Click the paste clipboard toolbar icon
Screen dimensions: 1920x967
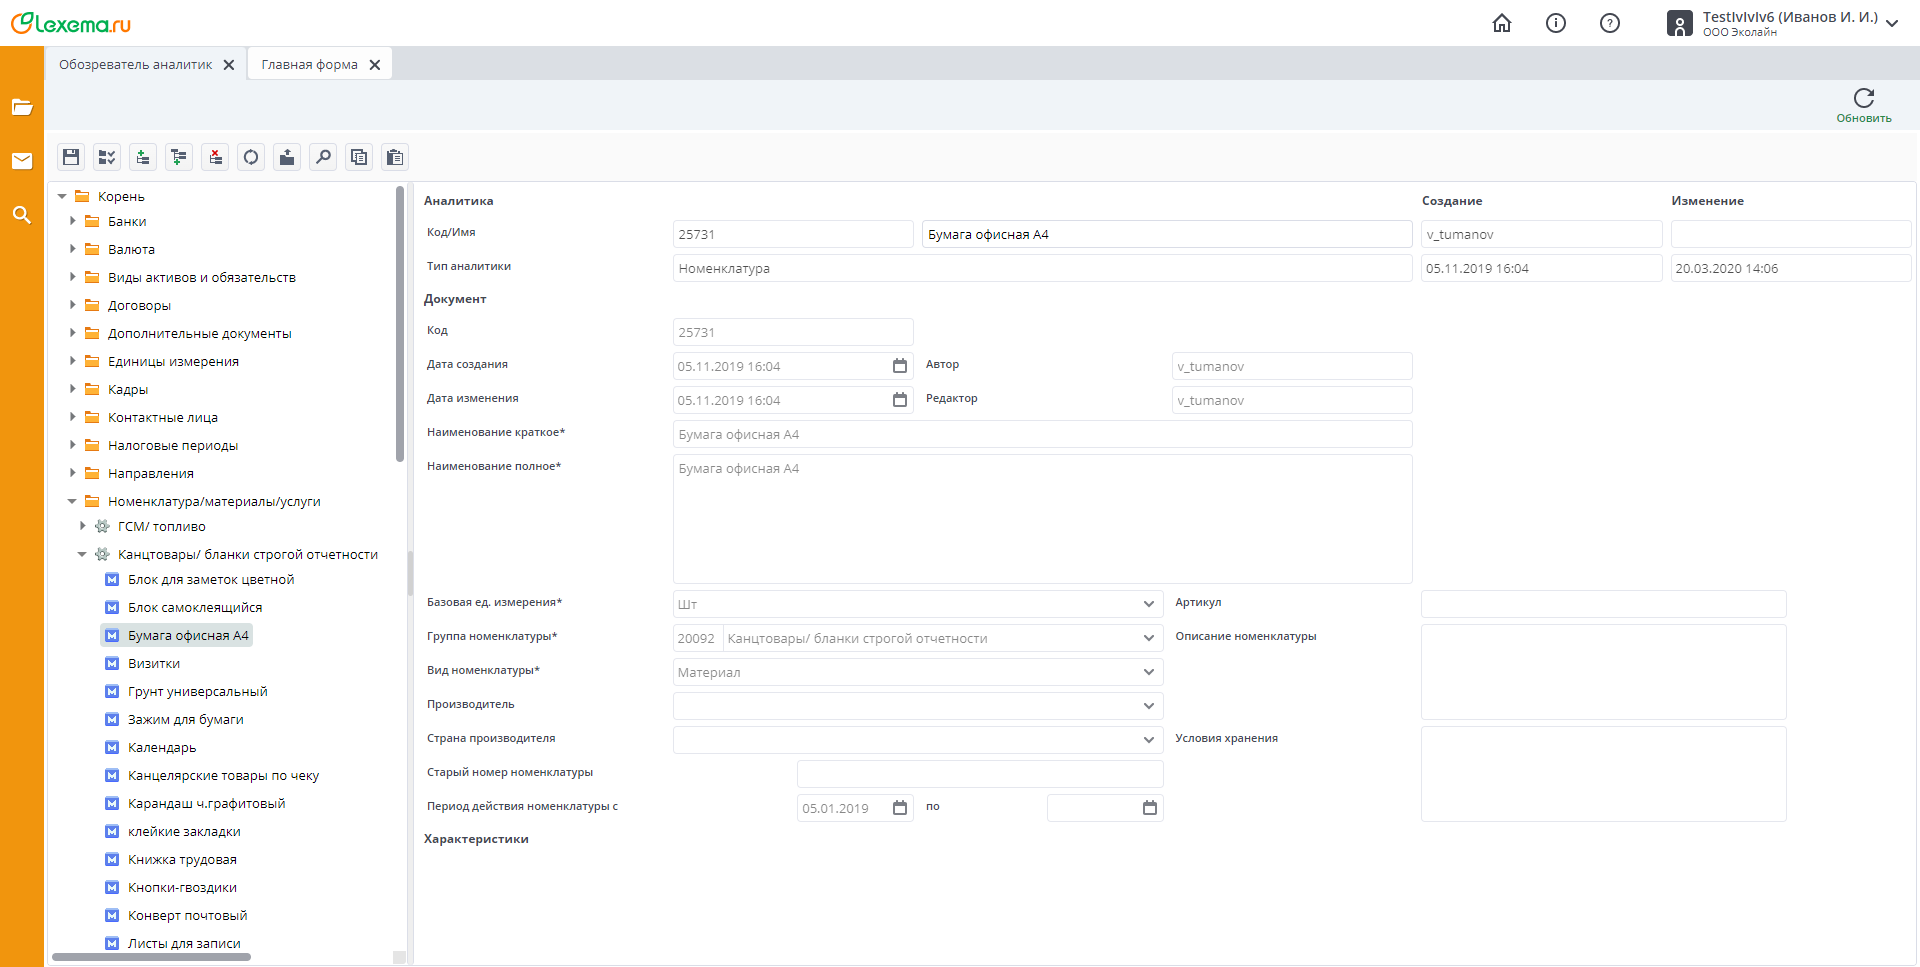(x=395, y=157)
